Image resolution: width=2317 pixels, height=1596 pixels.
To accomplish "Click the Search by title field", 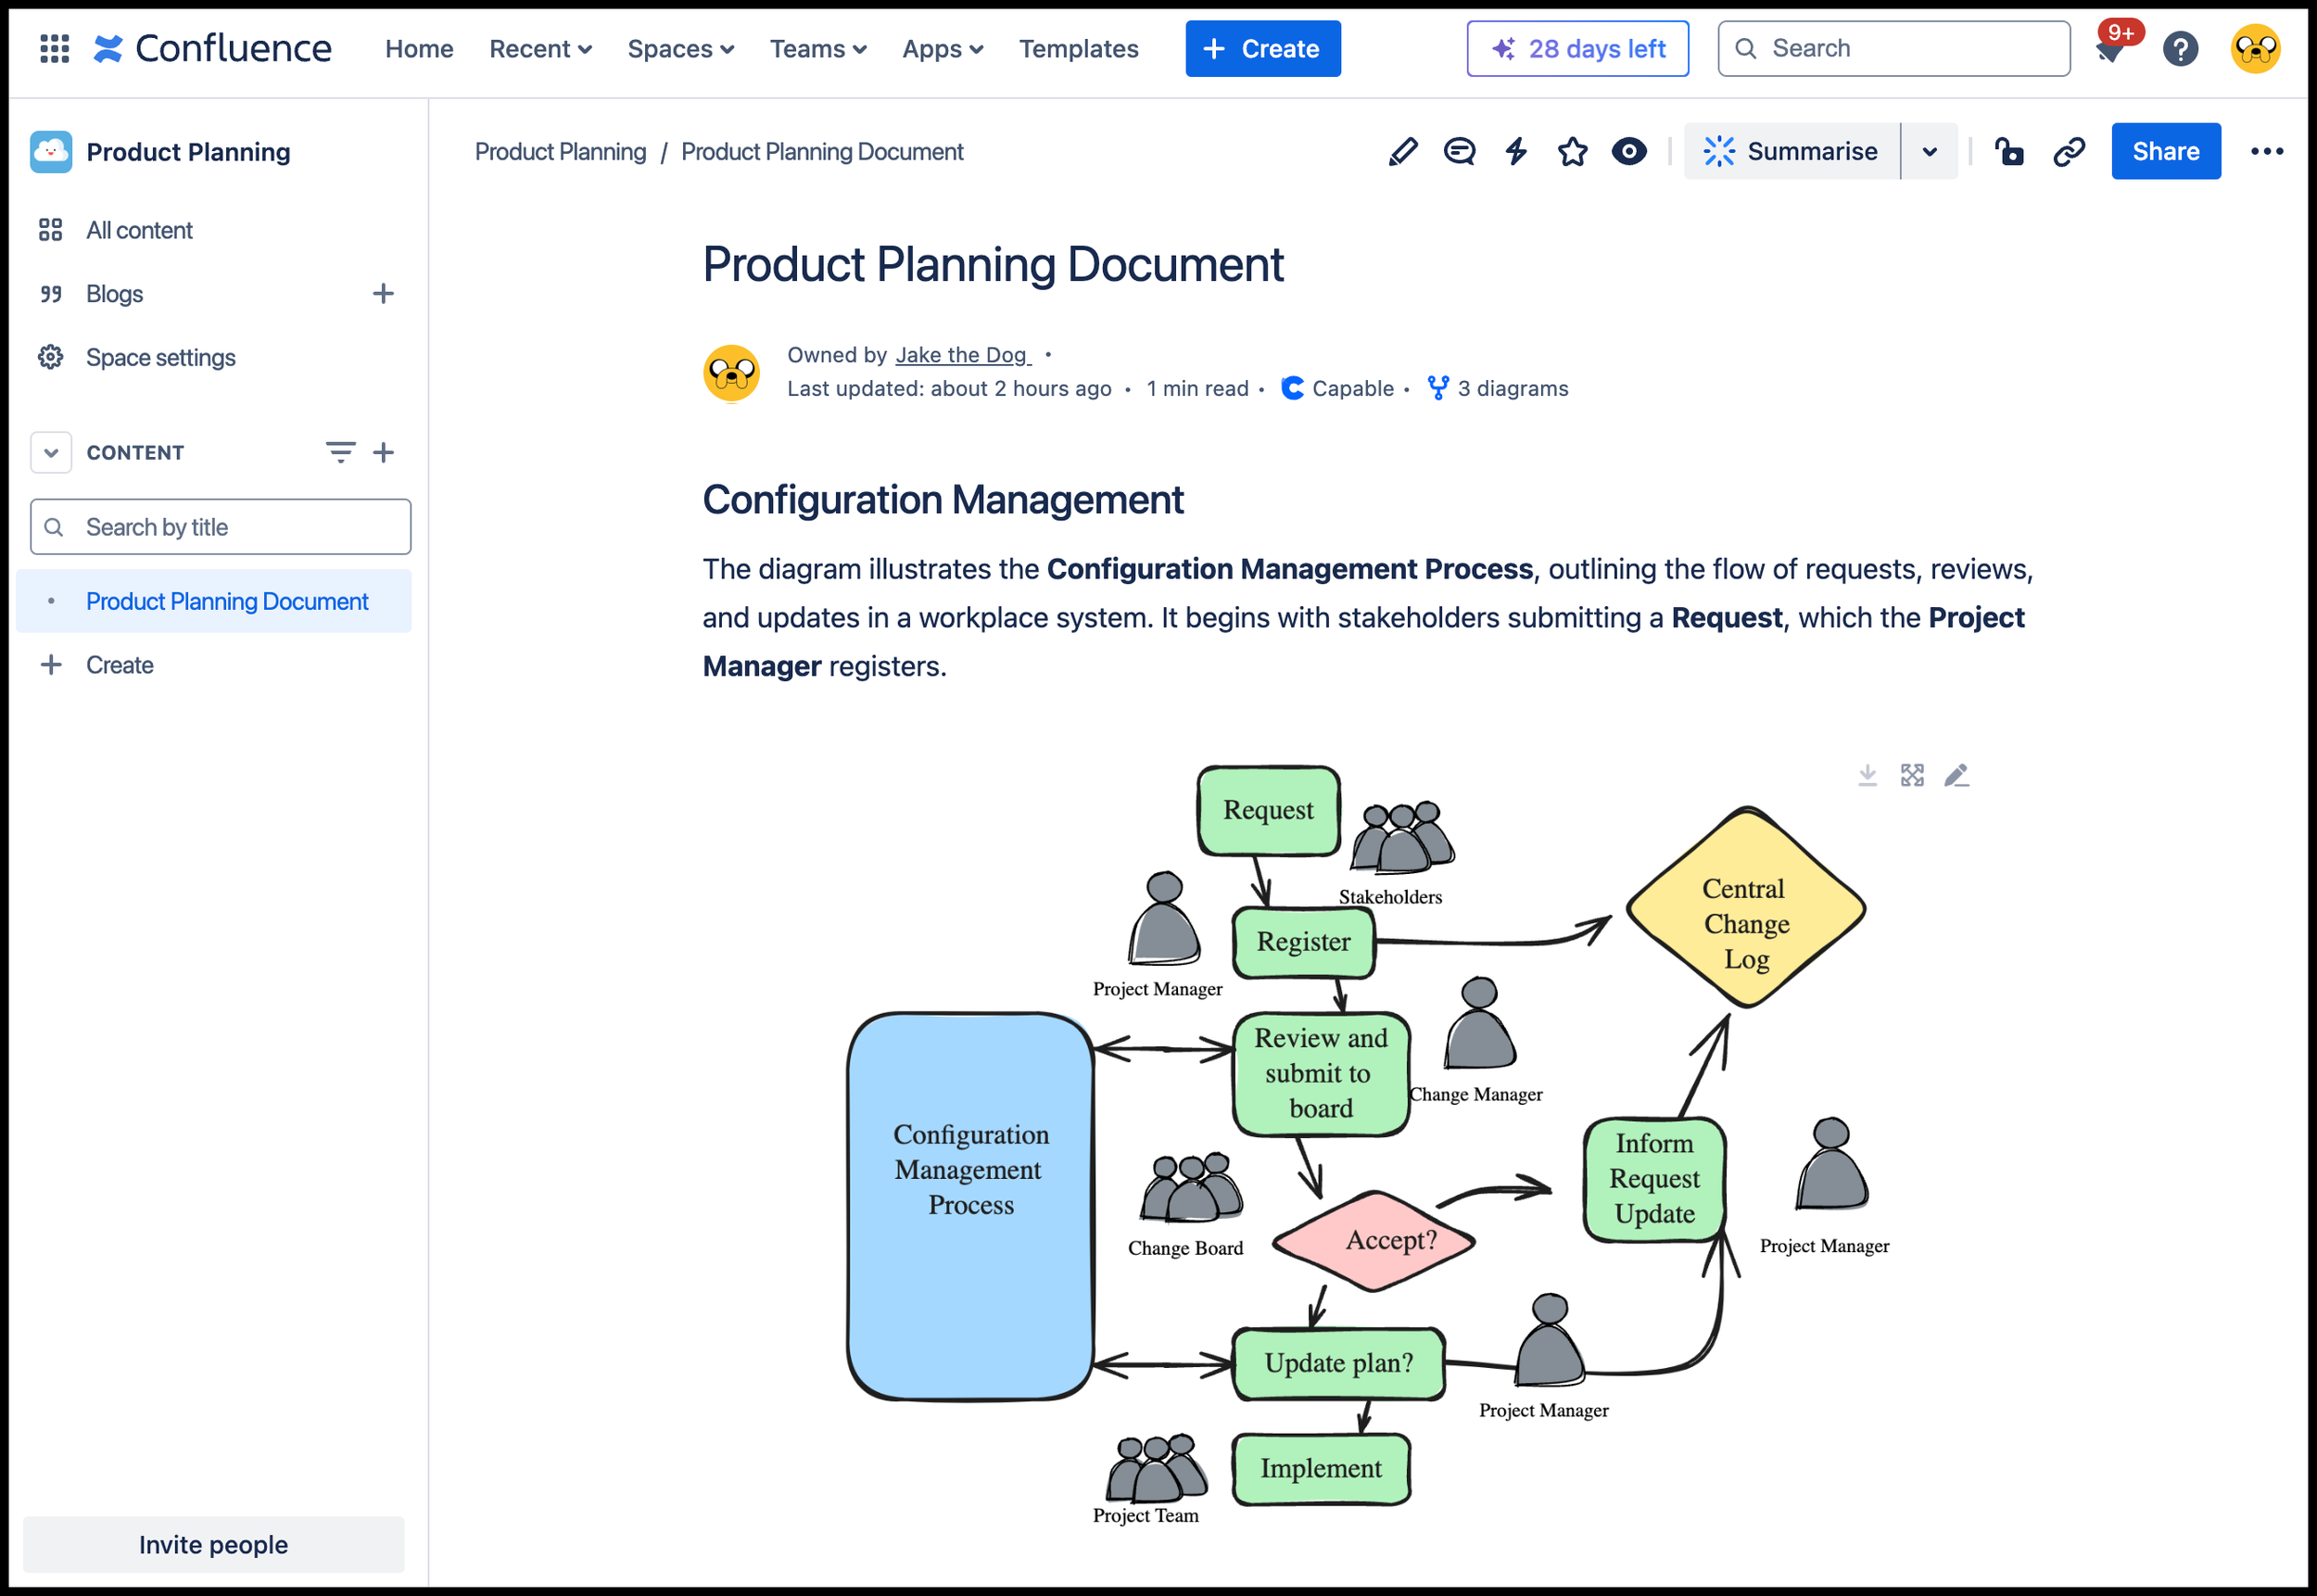I will pos(221,527).
